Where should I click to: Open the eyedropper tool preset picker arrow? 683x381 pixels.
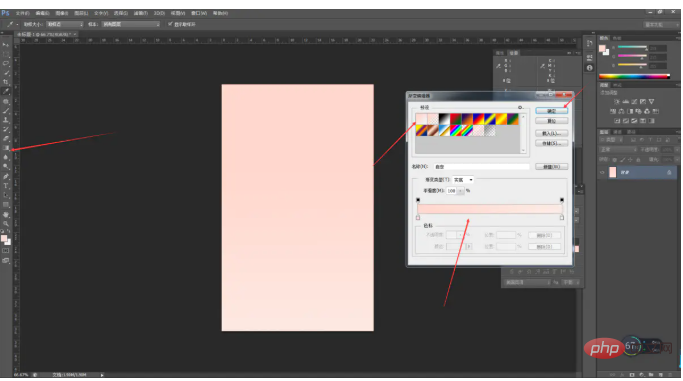pyautogui.click(x=17, y=24)
